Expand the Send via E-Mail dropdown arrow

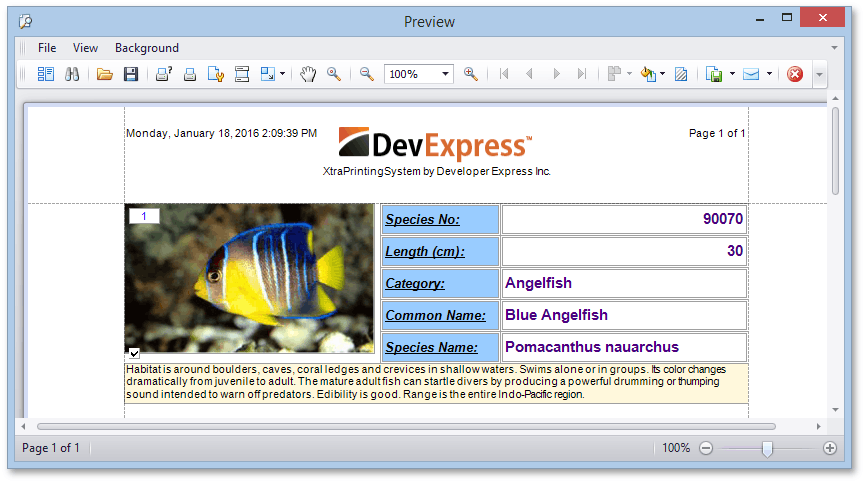coord(769,74)
